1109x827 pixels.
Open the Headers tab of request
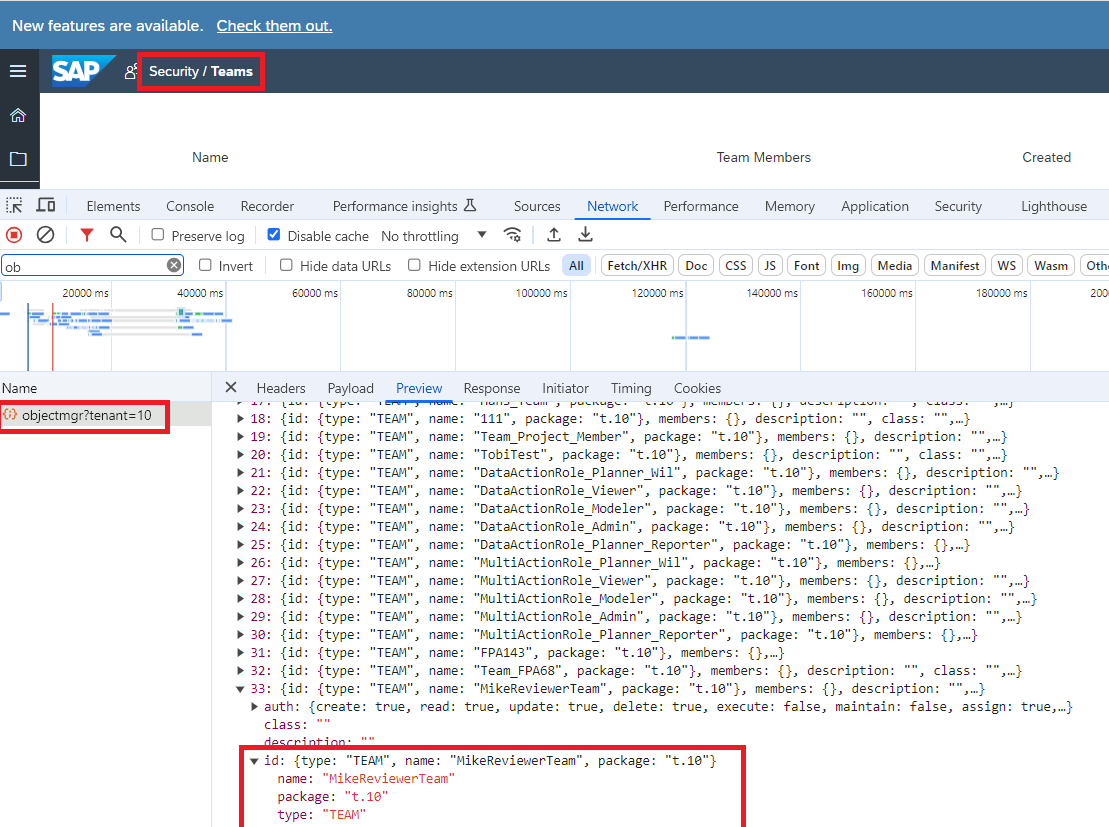point(281,388)
